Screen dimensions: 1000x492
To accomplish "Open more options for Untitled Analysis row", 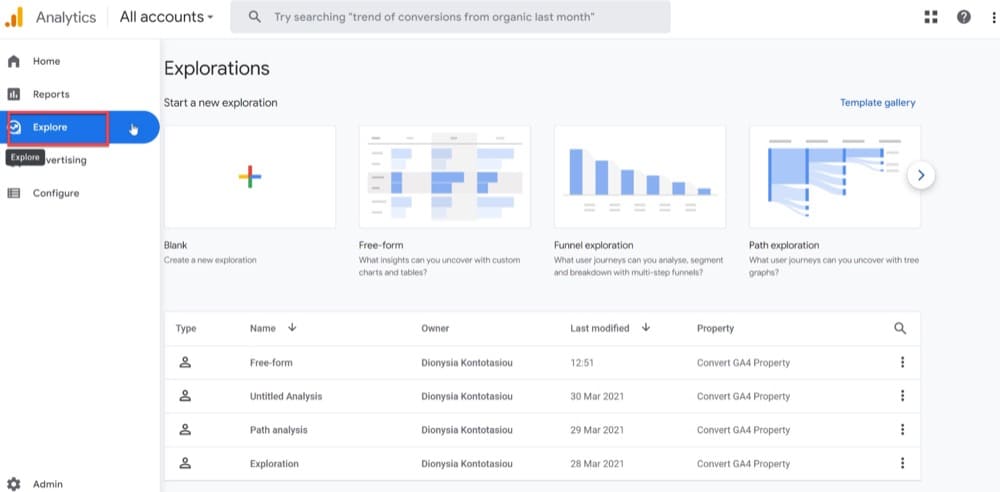I will pos(902,396).
